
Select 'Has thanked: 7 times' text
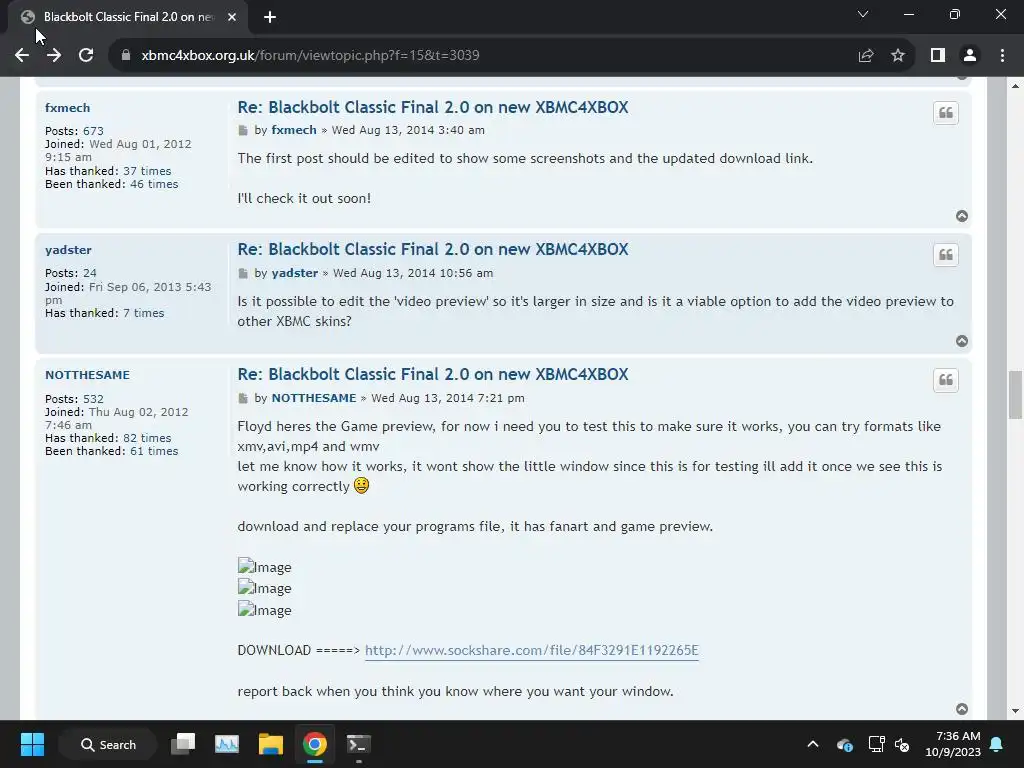tap(104, 313)
